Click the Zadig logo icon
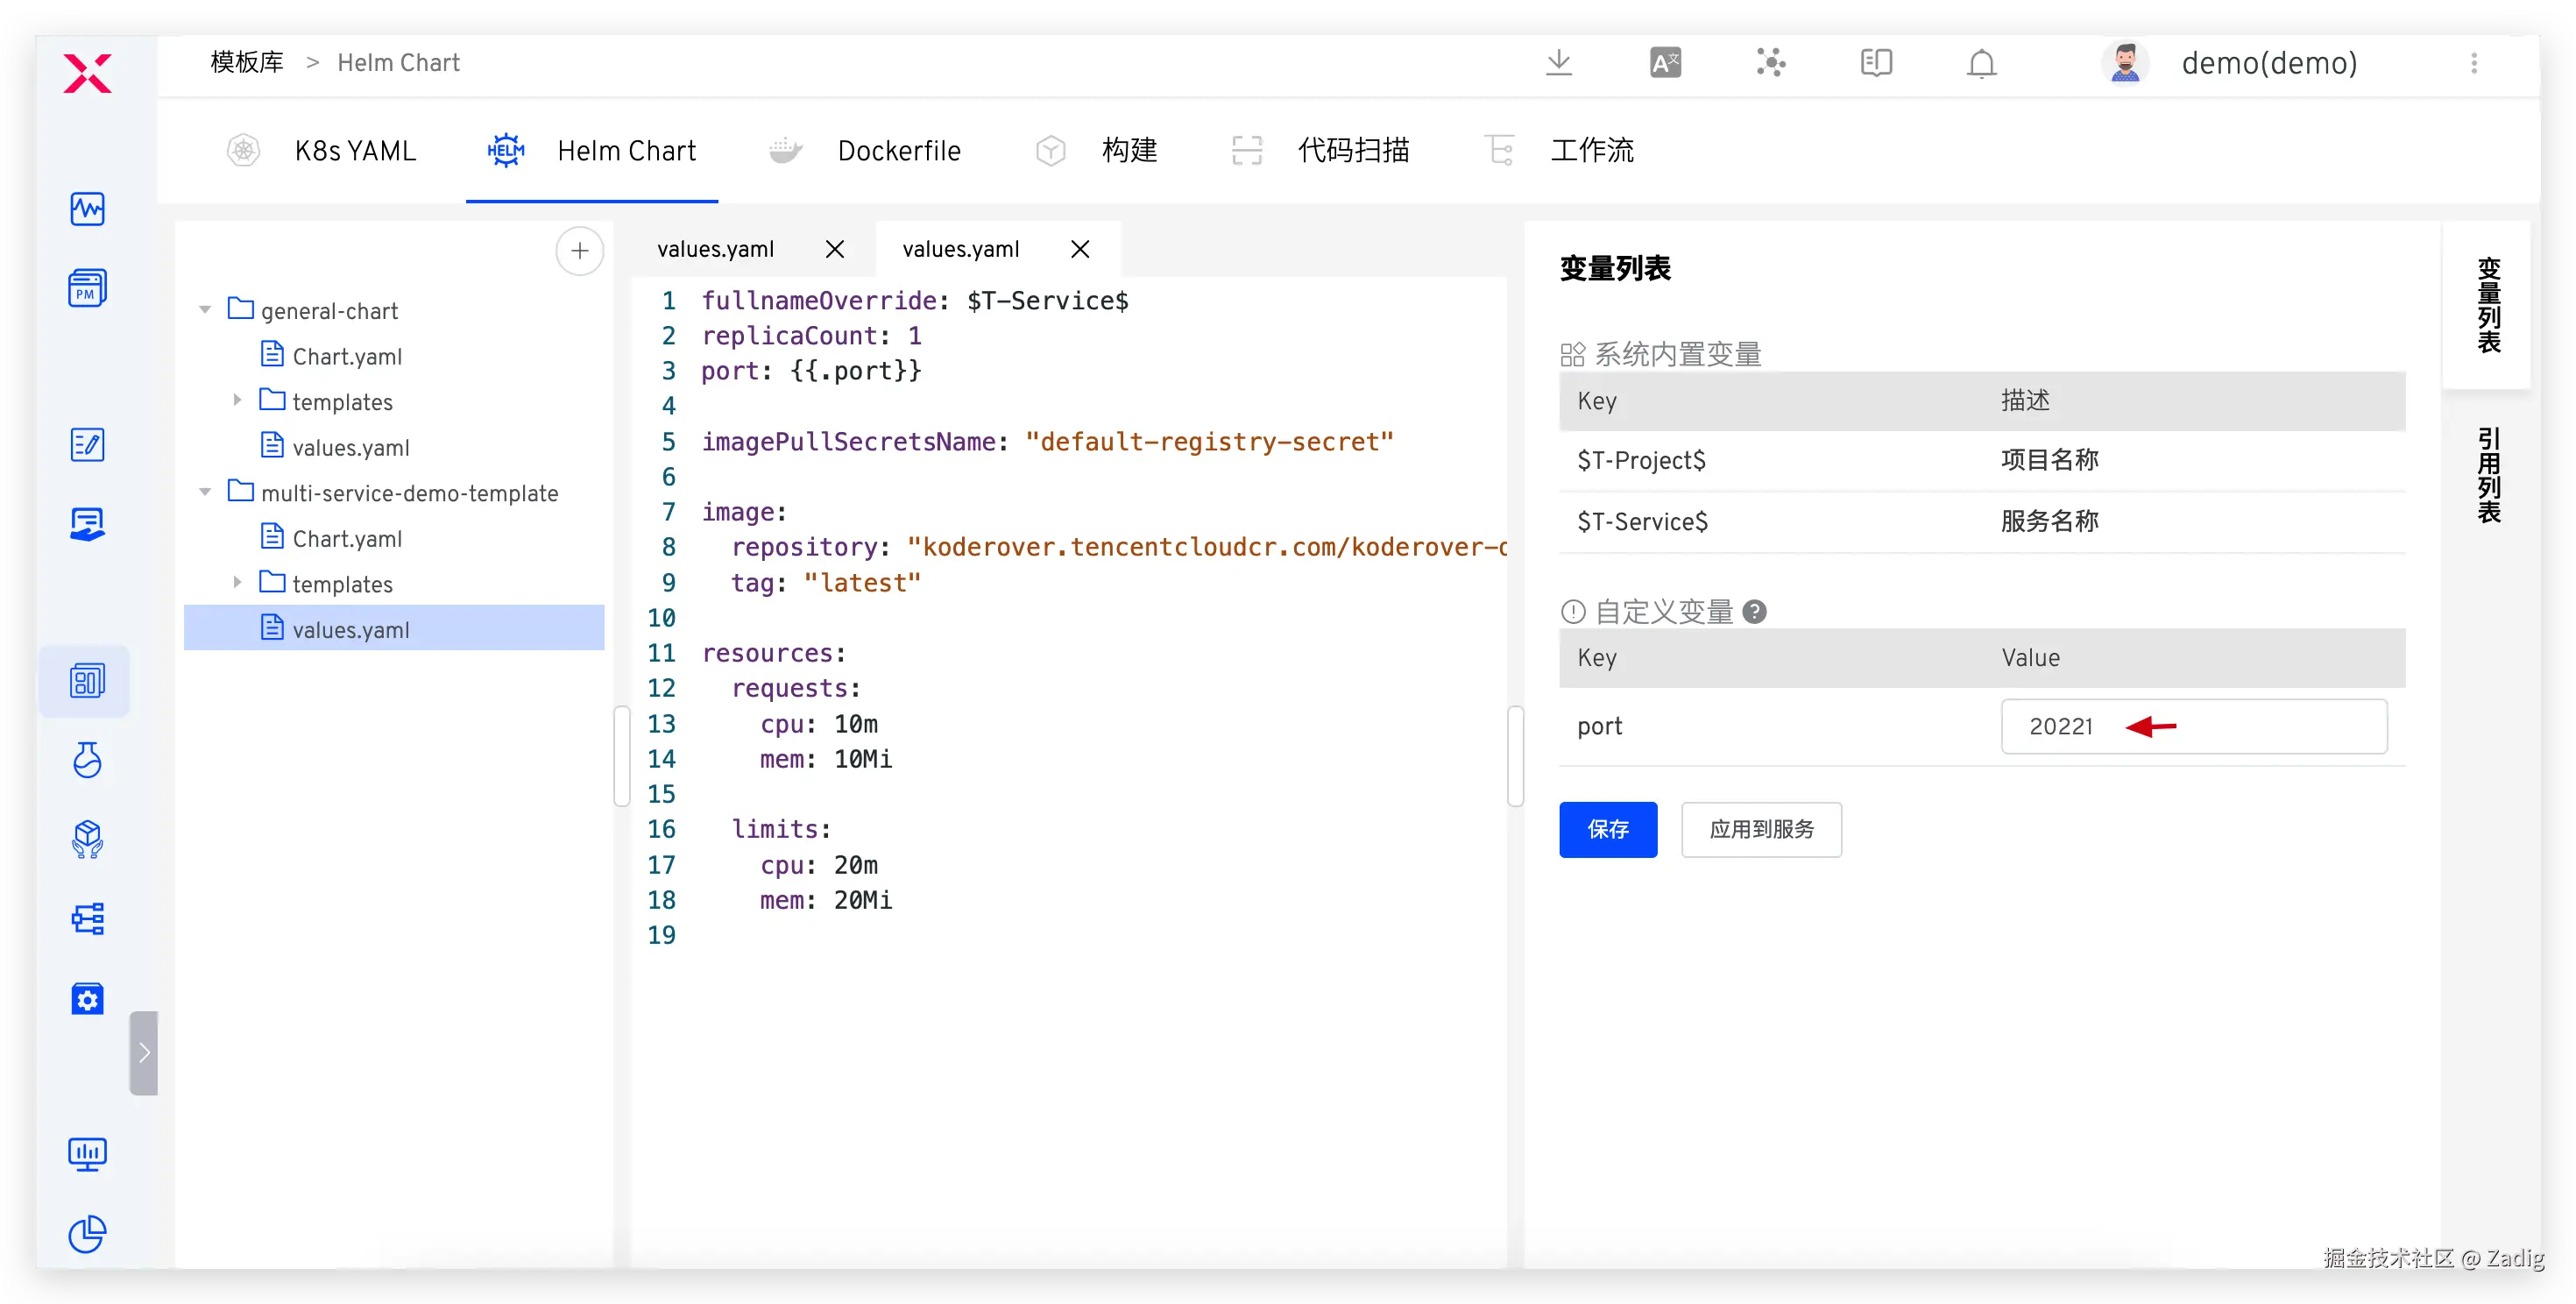 [87, 73]
